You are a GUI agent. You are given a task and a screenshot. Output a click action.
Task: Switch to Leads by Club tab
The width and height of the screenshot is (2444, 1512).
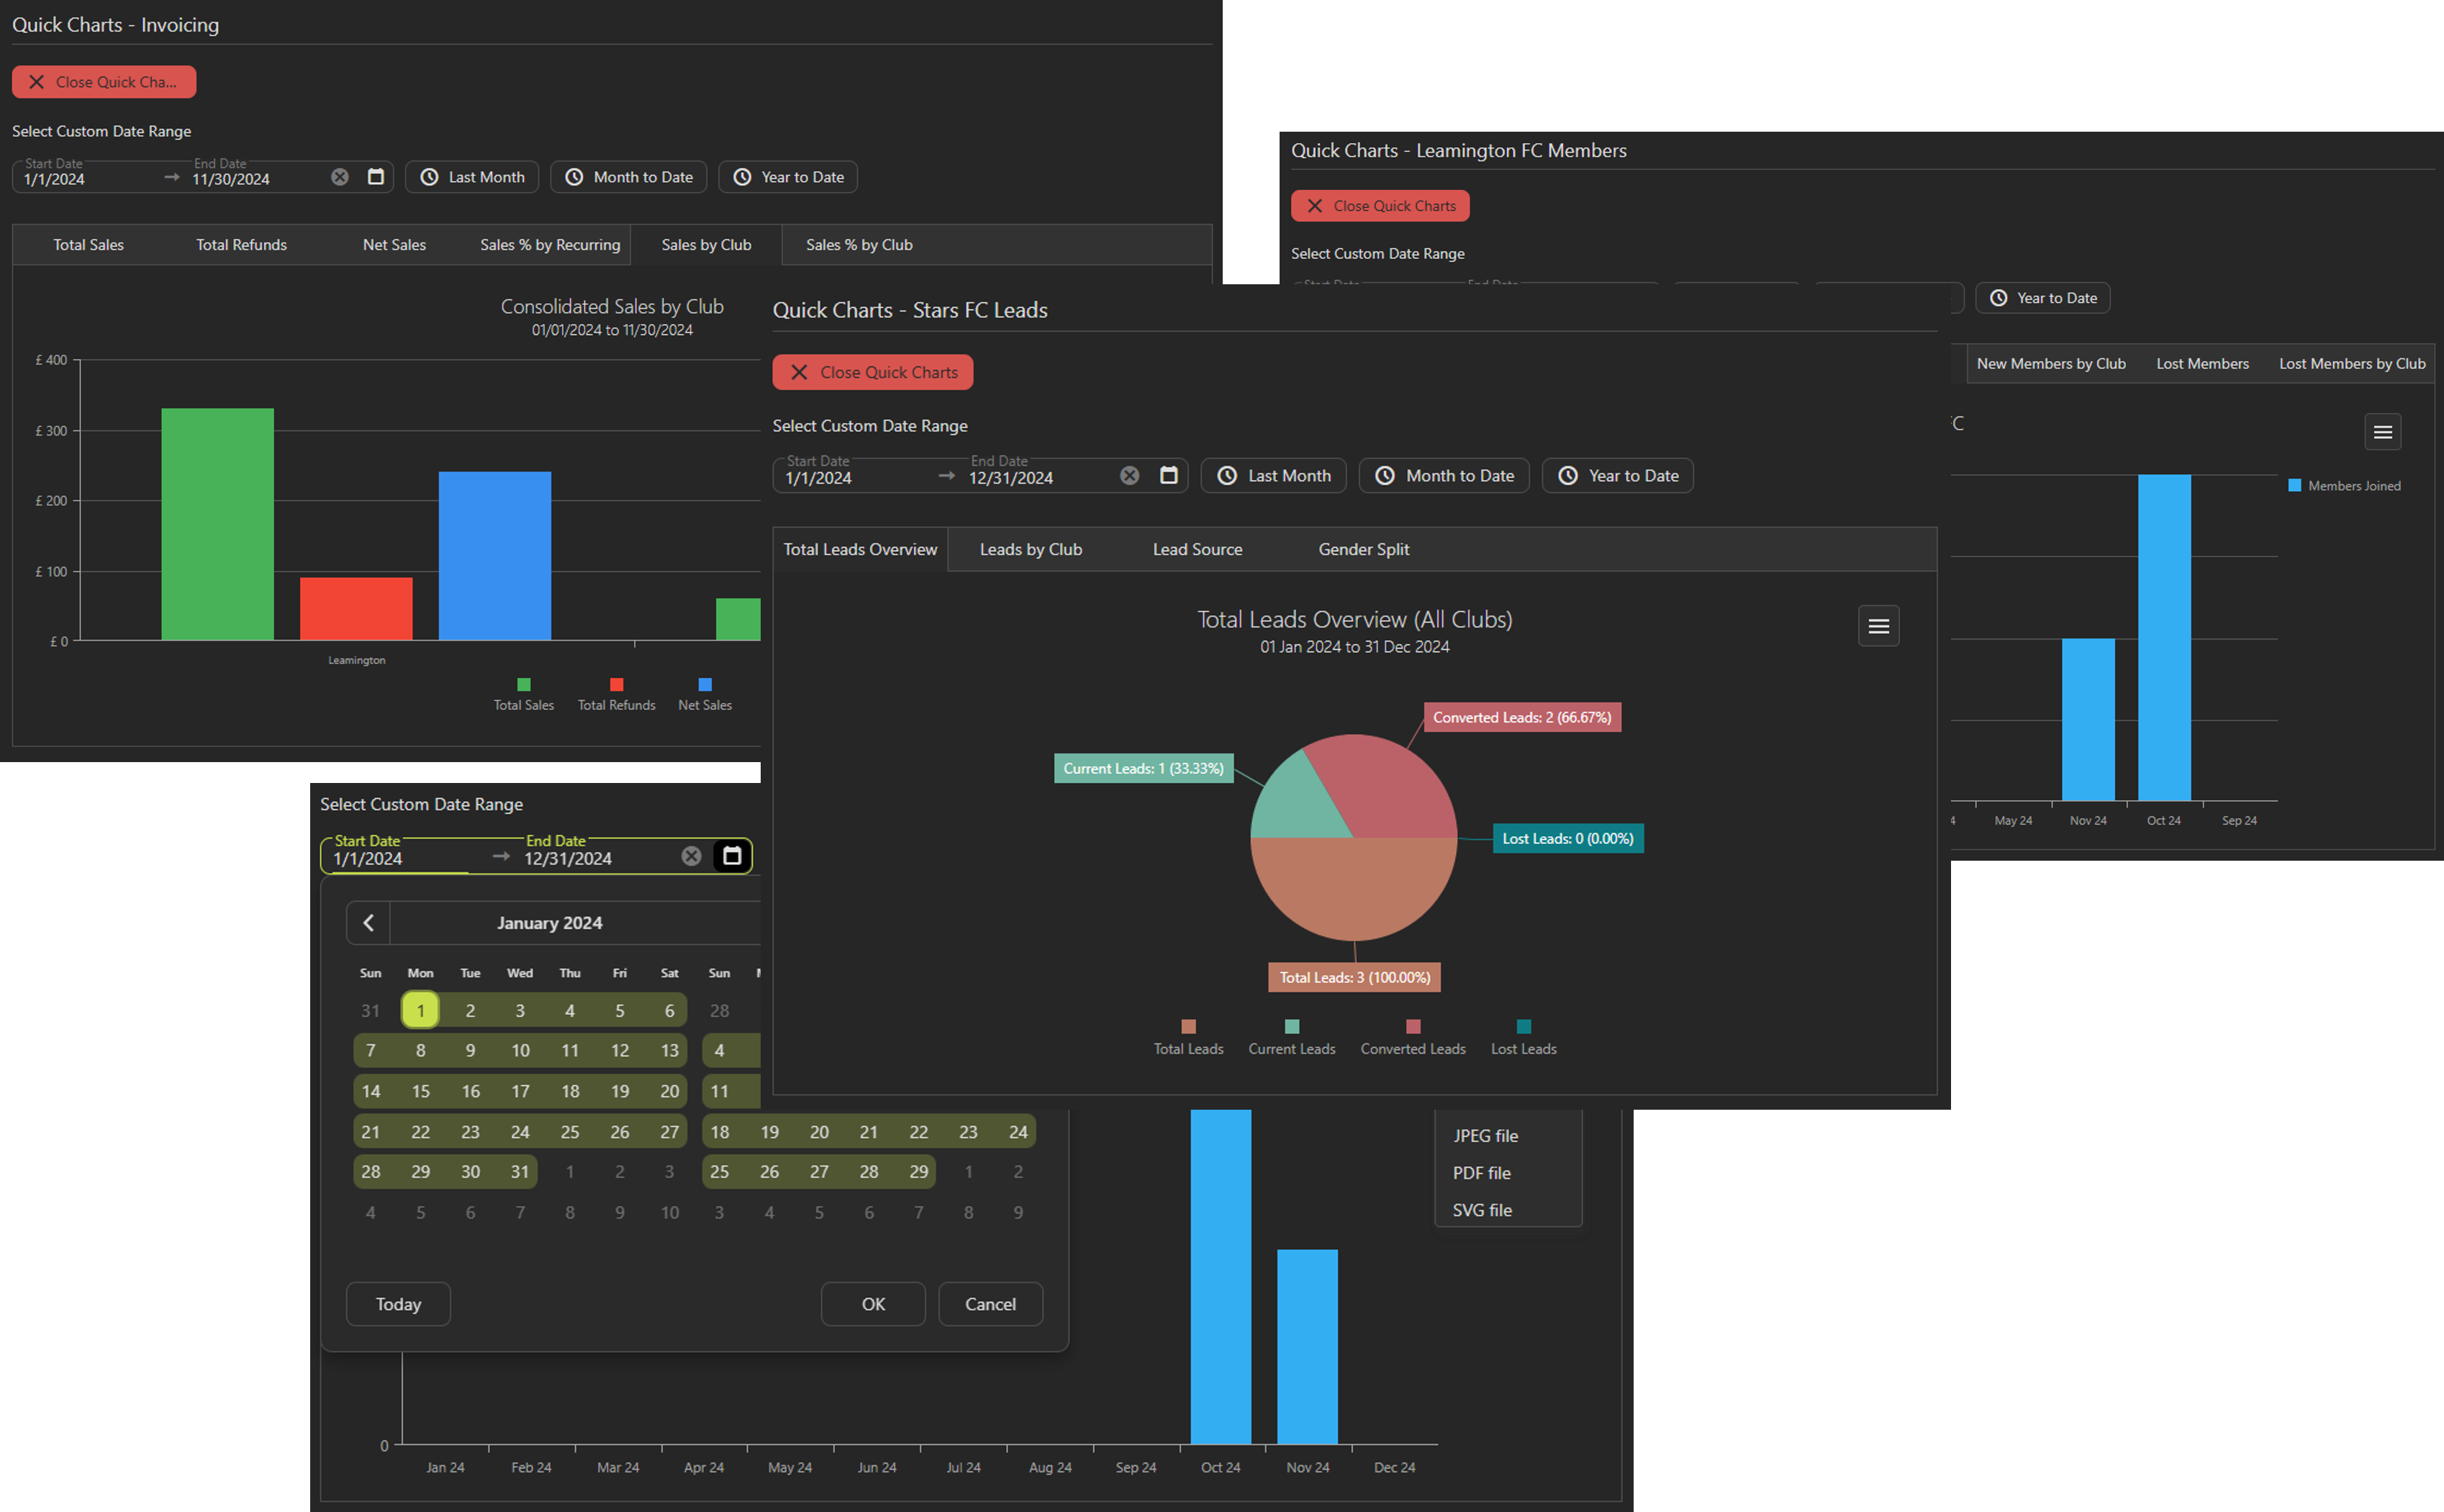(x=1030, y=549)
